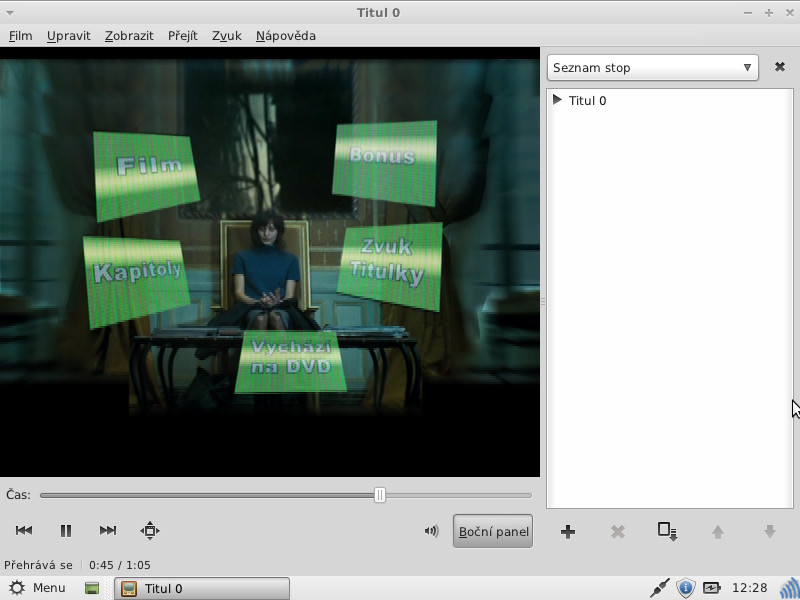Choose Vychází na DVD in the menu

point(291,361)
